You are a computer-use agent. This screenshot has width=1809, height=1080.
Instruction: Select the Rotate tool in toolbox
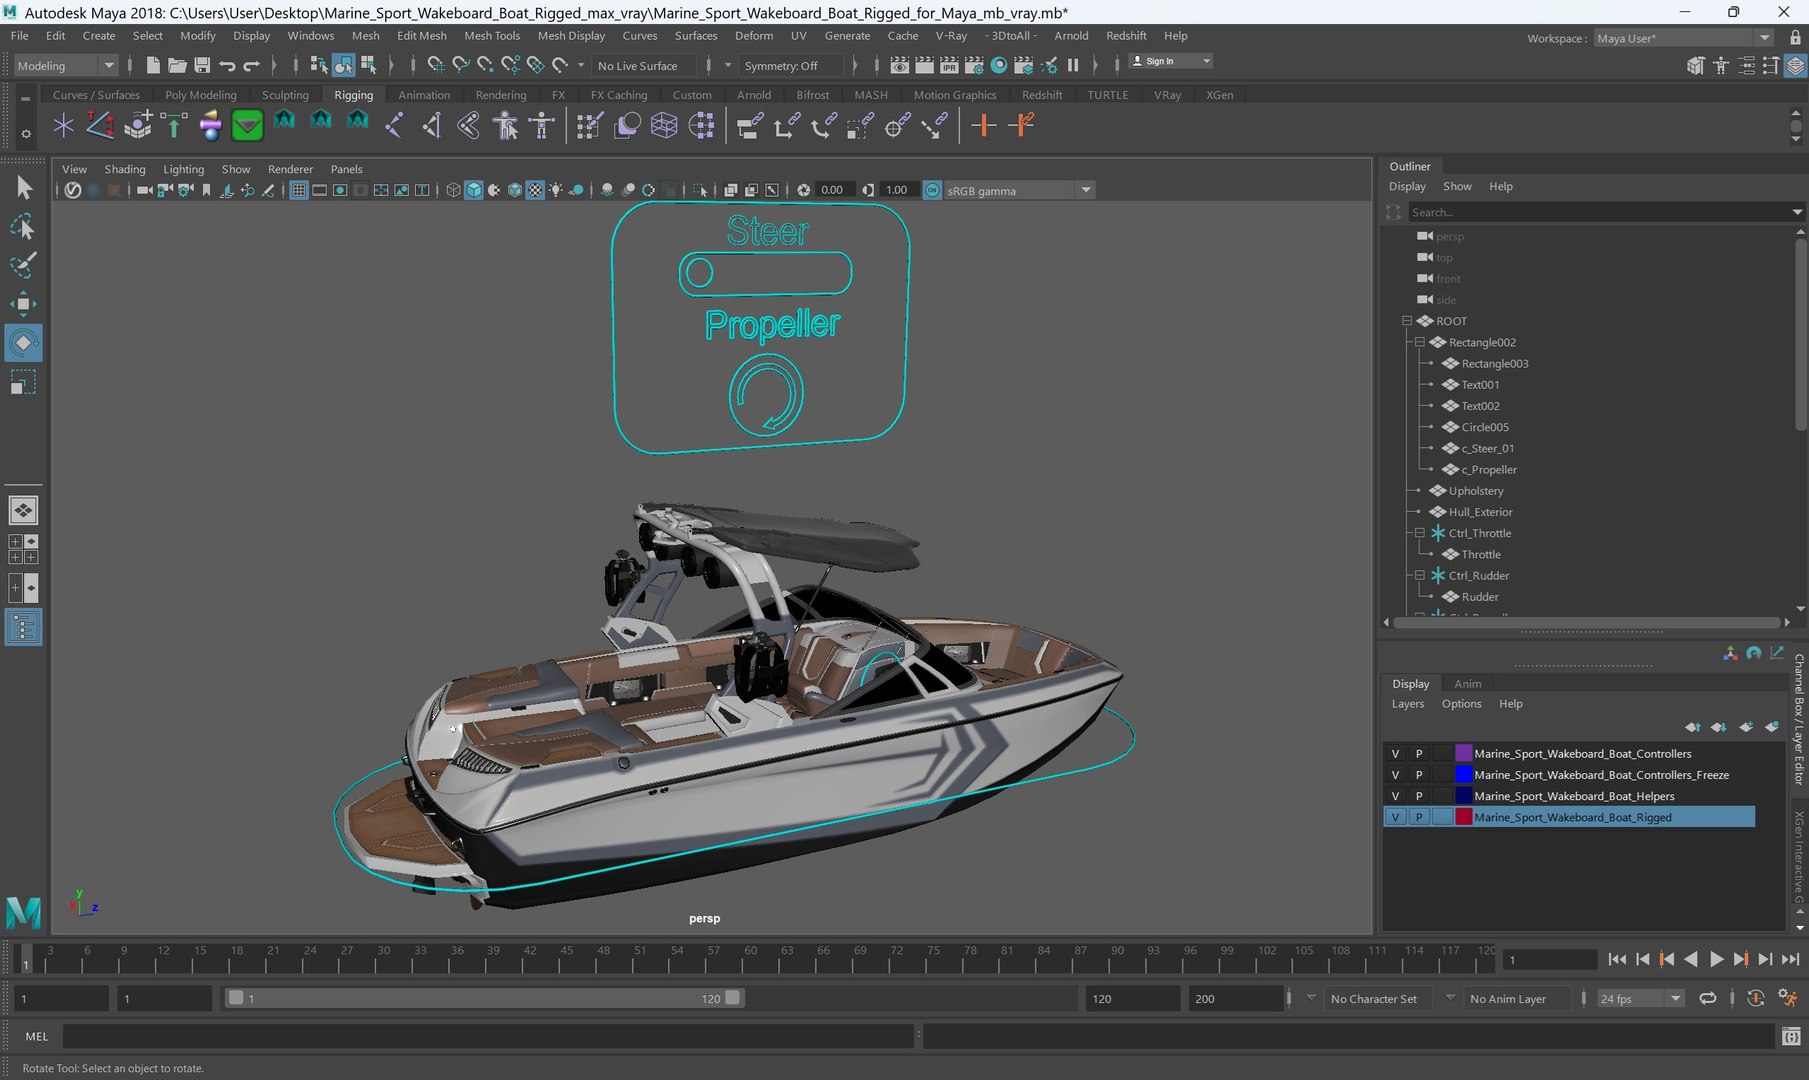[24, 343]
